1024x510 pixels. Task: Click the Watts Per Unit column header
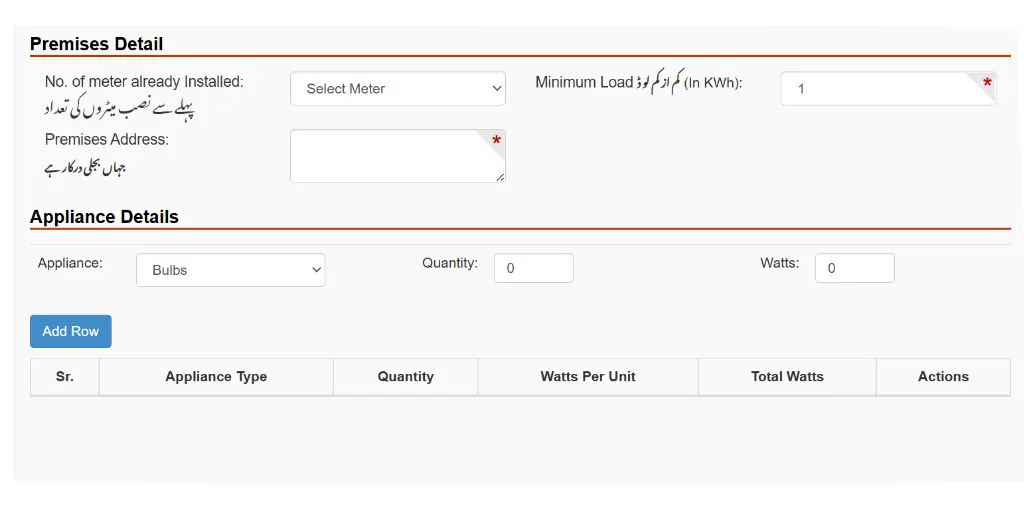pyautogui.click(x=588, y=377)
